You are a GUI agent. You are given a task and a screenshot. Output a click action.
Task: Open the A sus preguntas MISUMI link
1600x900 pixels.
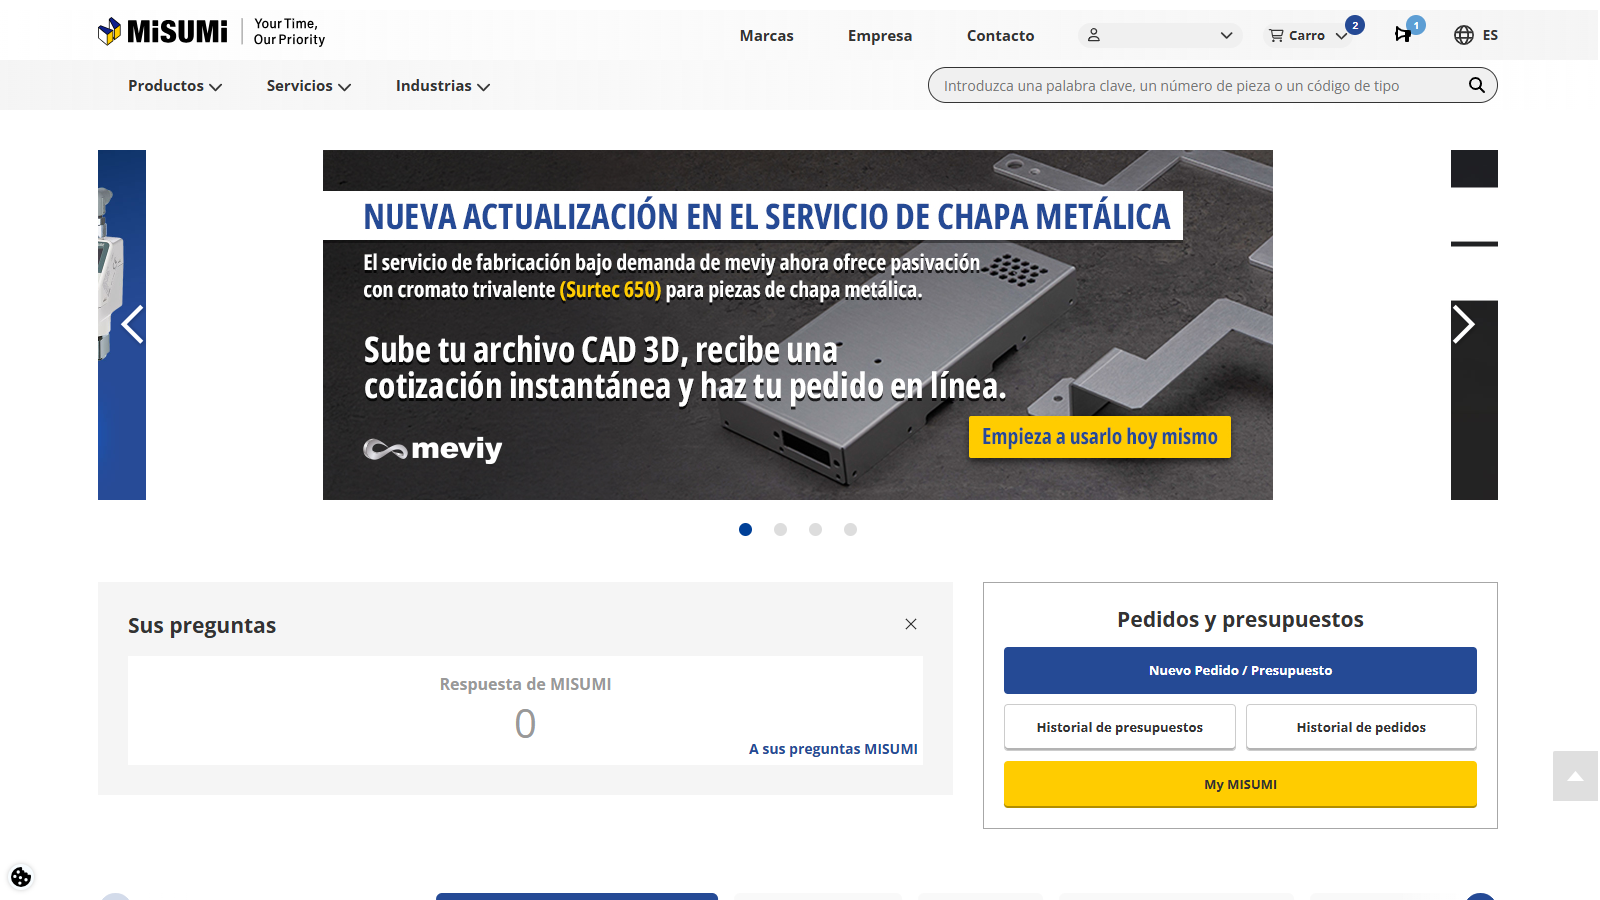(833, 749)
